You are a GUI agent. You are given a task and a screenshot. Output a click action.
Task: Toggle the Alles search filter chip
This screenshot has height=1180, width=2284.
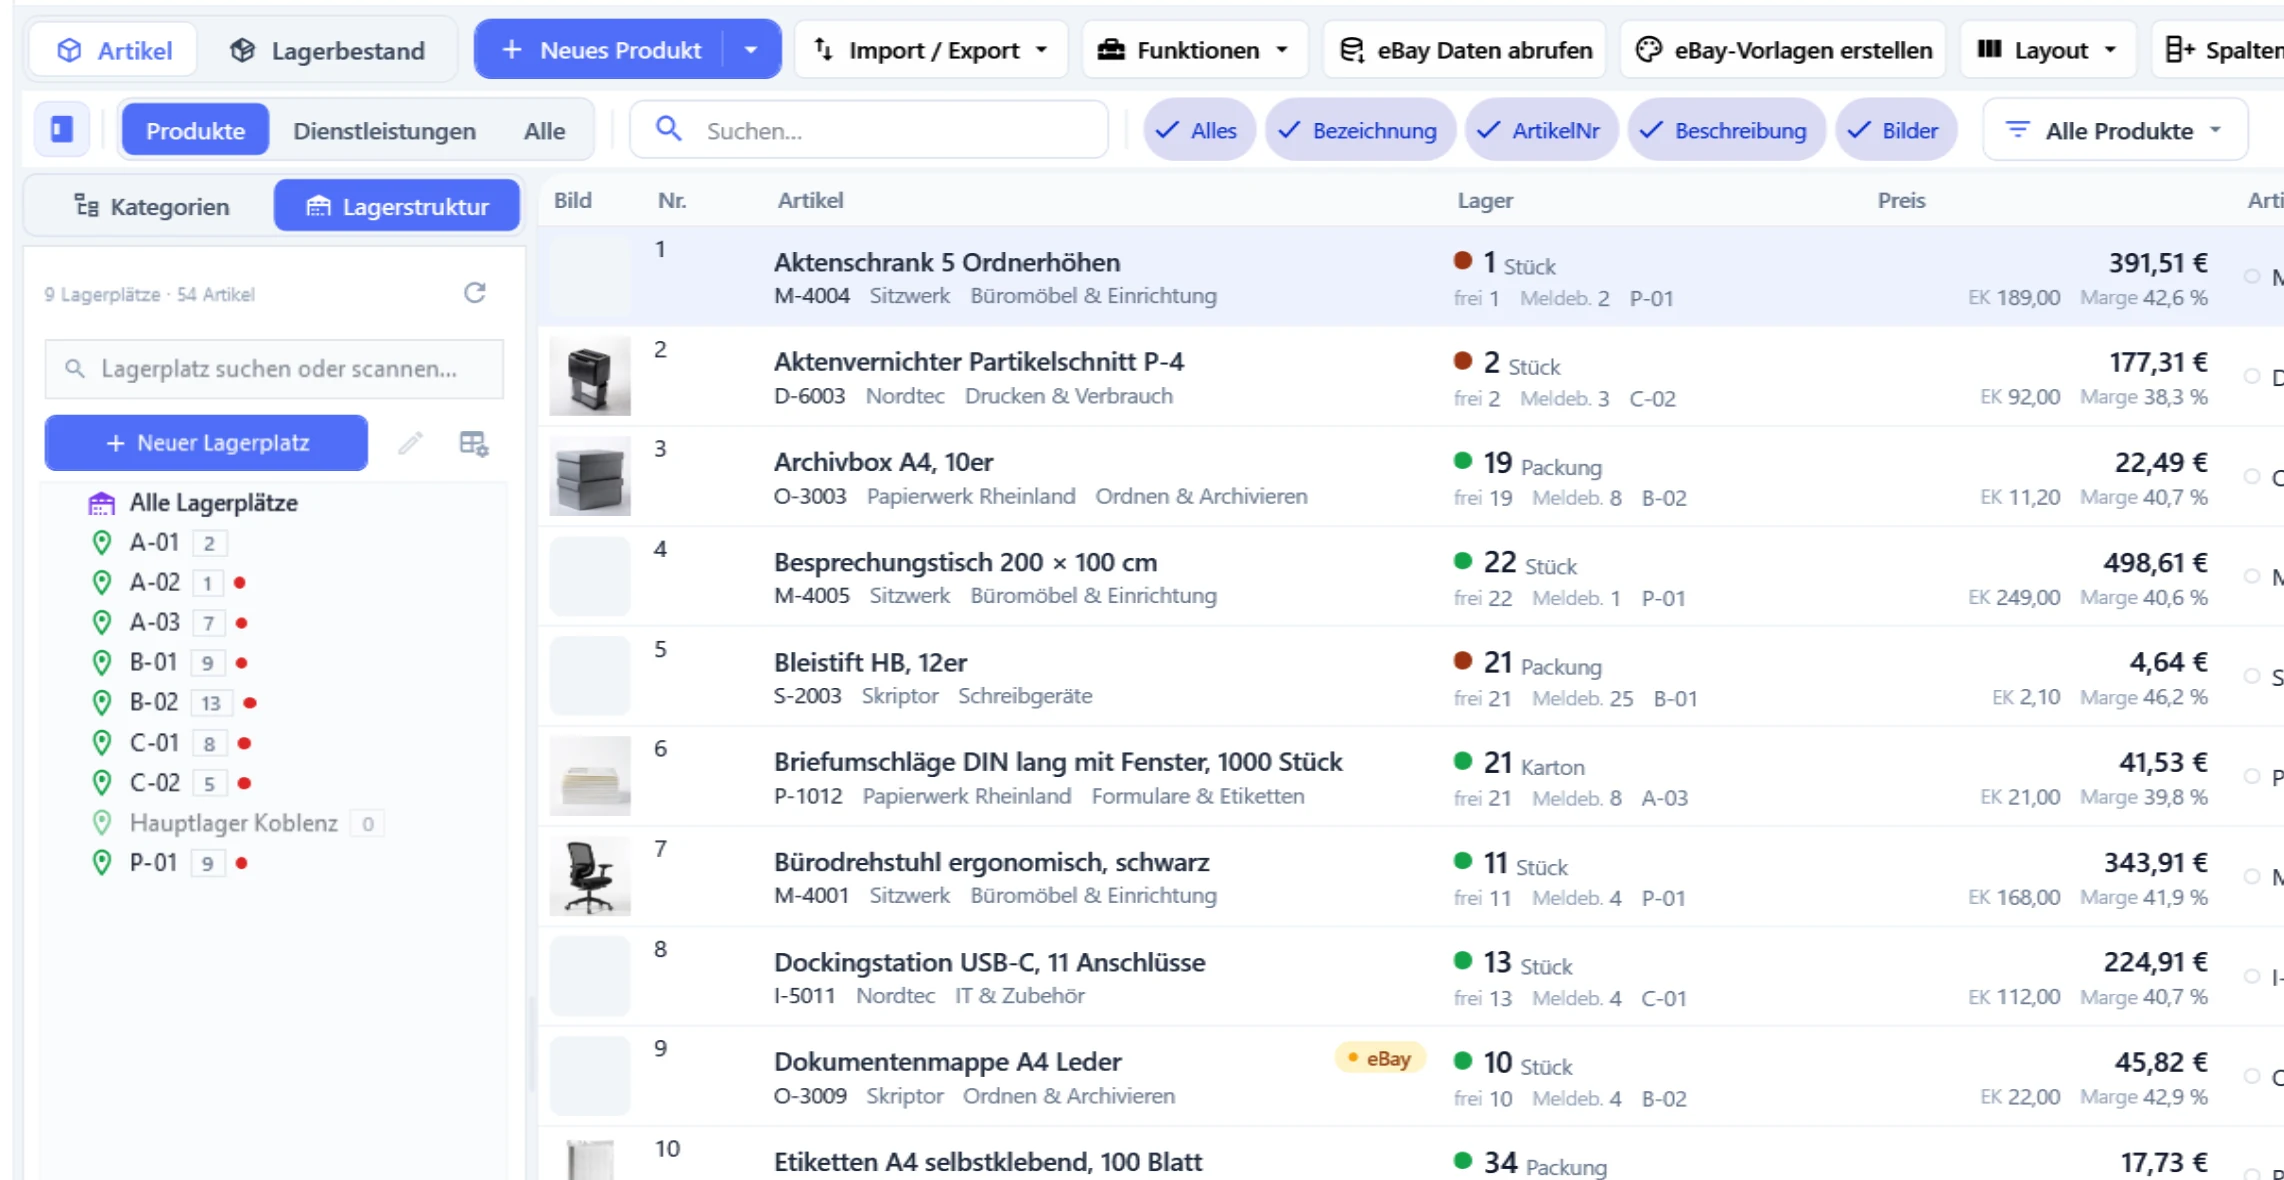pos(1199,130)
